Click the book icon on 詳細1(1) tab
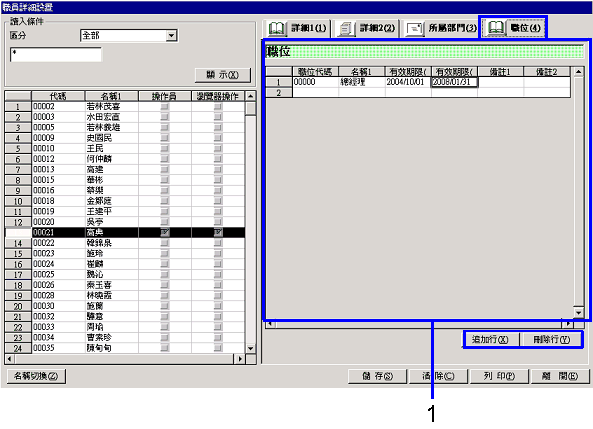 click(x=276, y=28)
